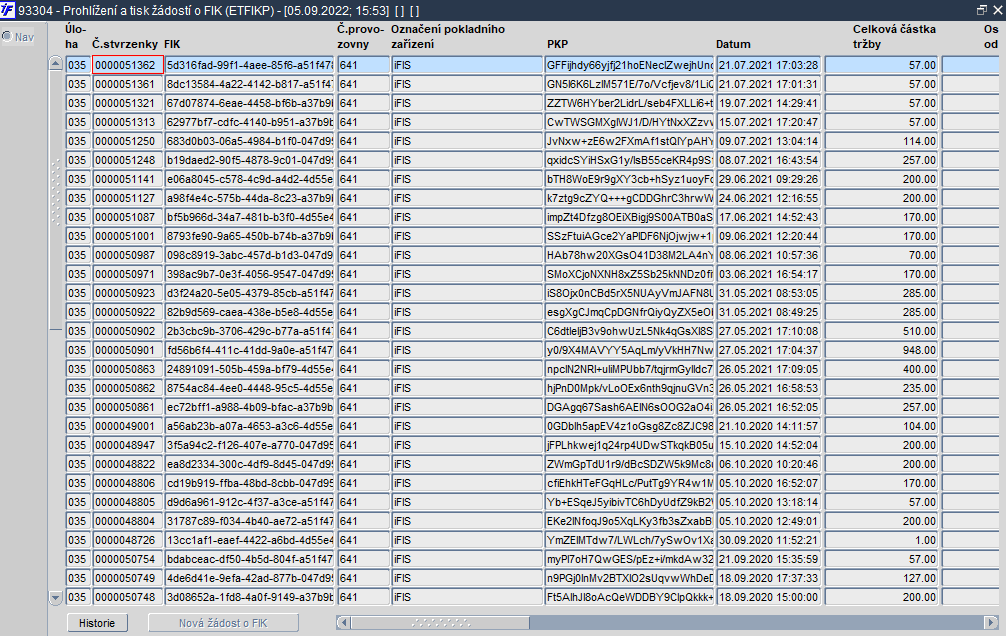Click total amount cell 1.00
1006x636 pixels.
click(882, 540)
